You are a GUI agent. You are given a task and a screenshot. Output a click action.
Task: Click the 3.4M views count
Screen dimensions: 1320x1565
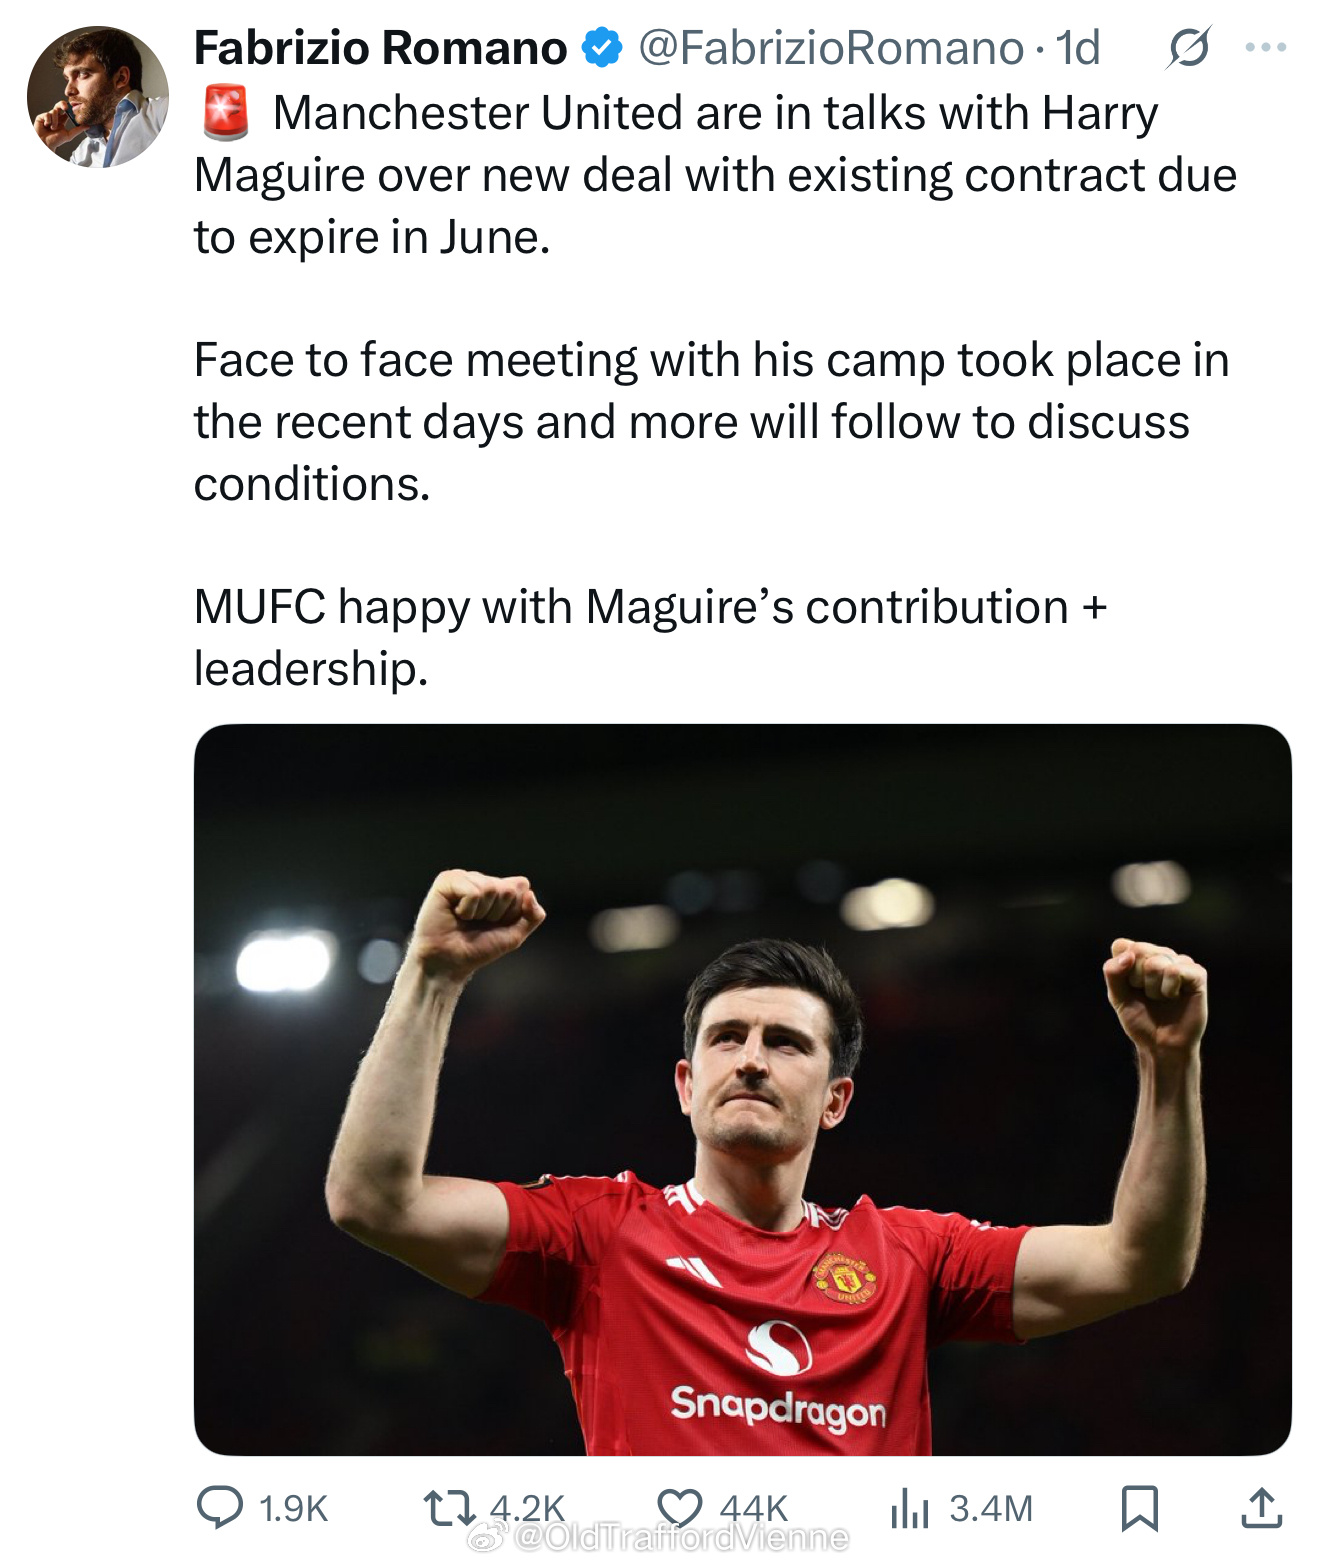point(990,1508)
